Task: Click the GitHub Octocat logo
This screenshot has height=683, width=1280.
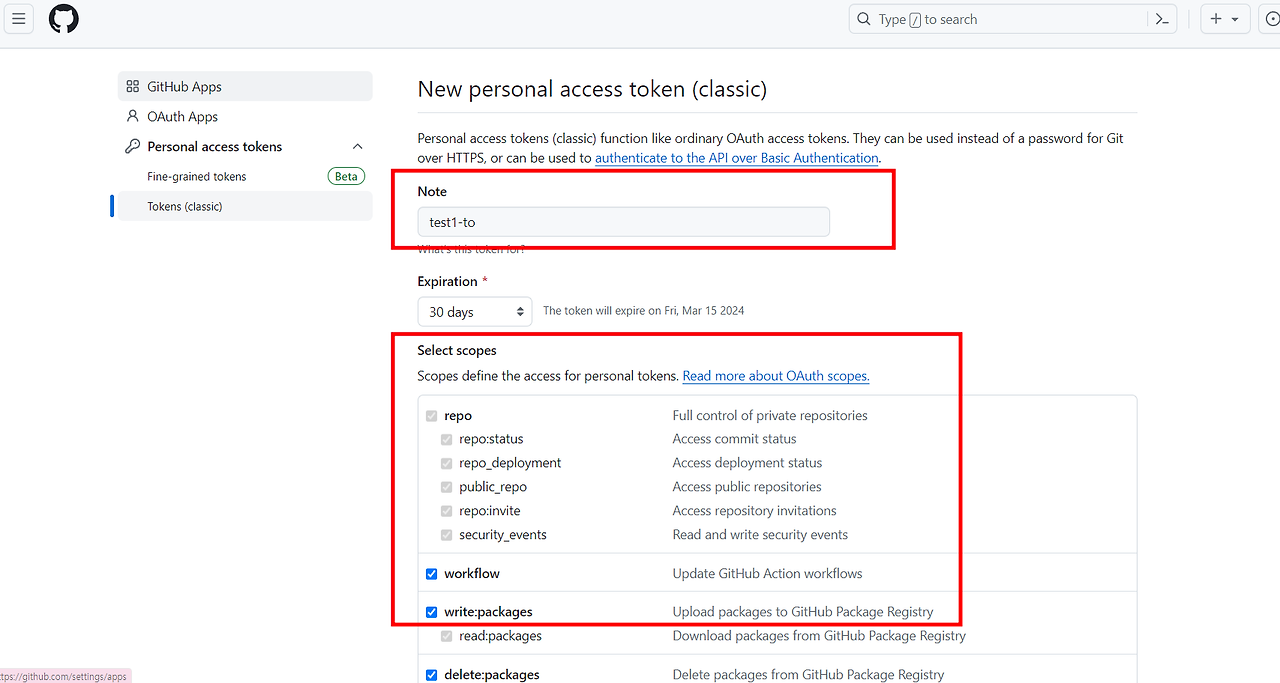Action: point(64,19)
